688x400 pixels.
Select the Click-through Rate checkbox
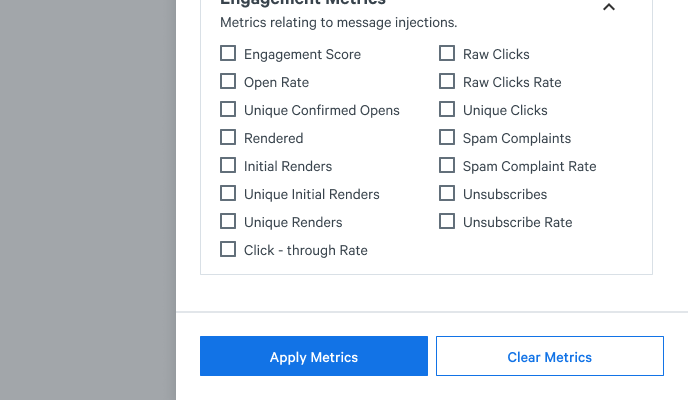click(228, 250)
